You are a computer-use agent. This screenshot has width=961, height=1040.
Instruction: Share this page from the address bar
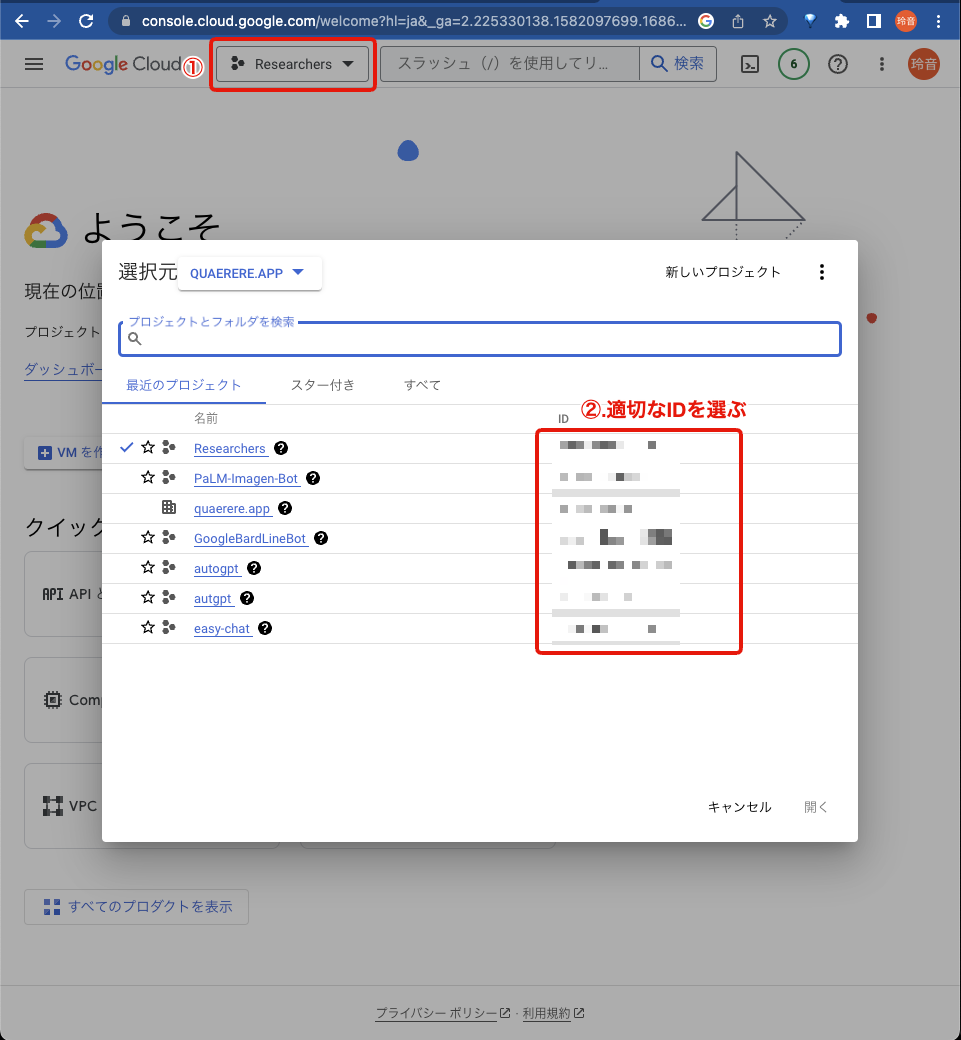point(738,21)
